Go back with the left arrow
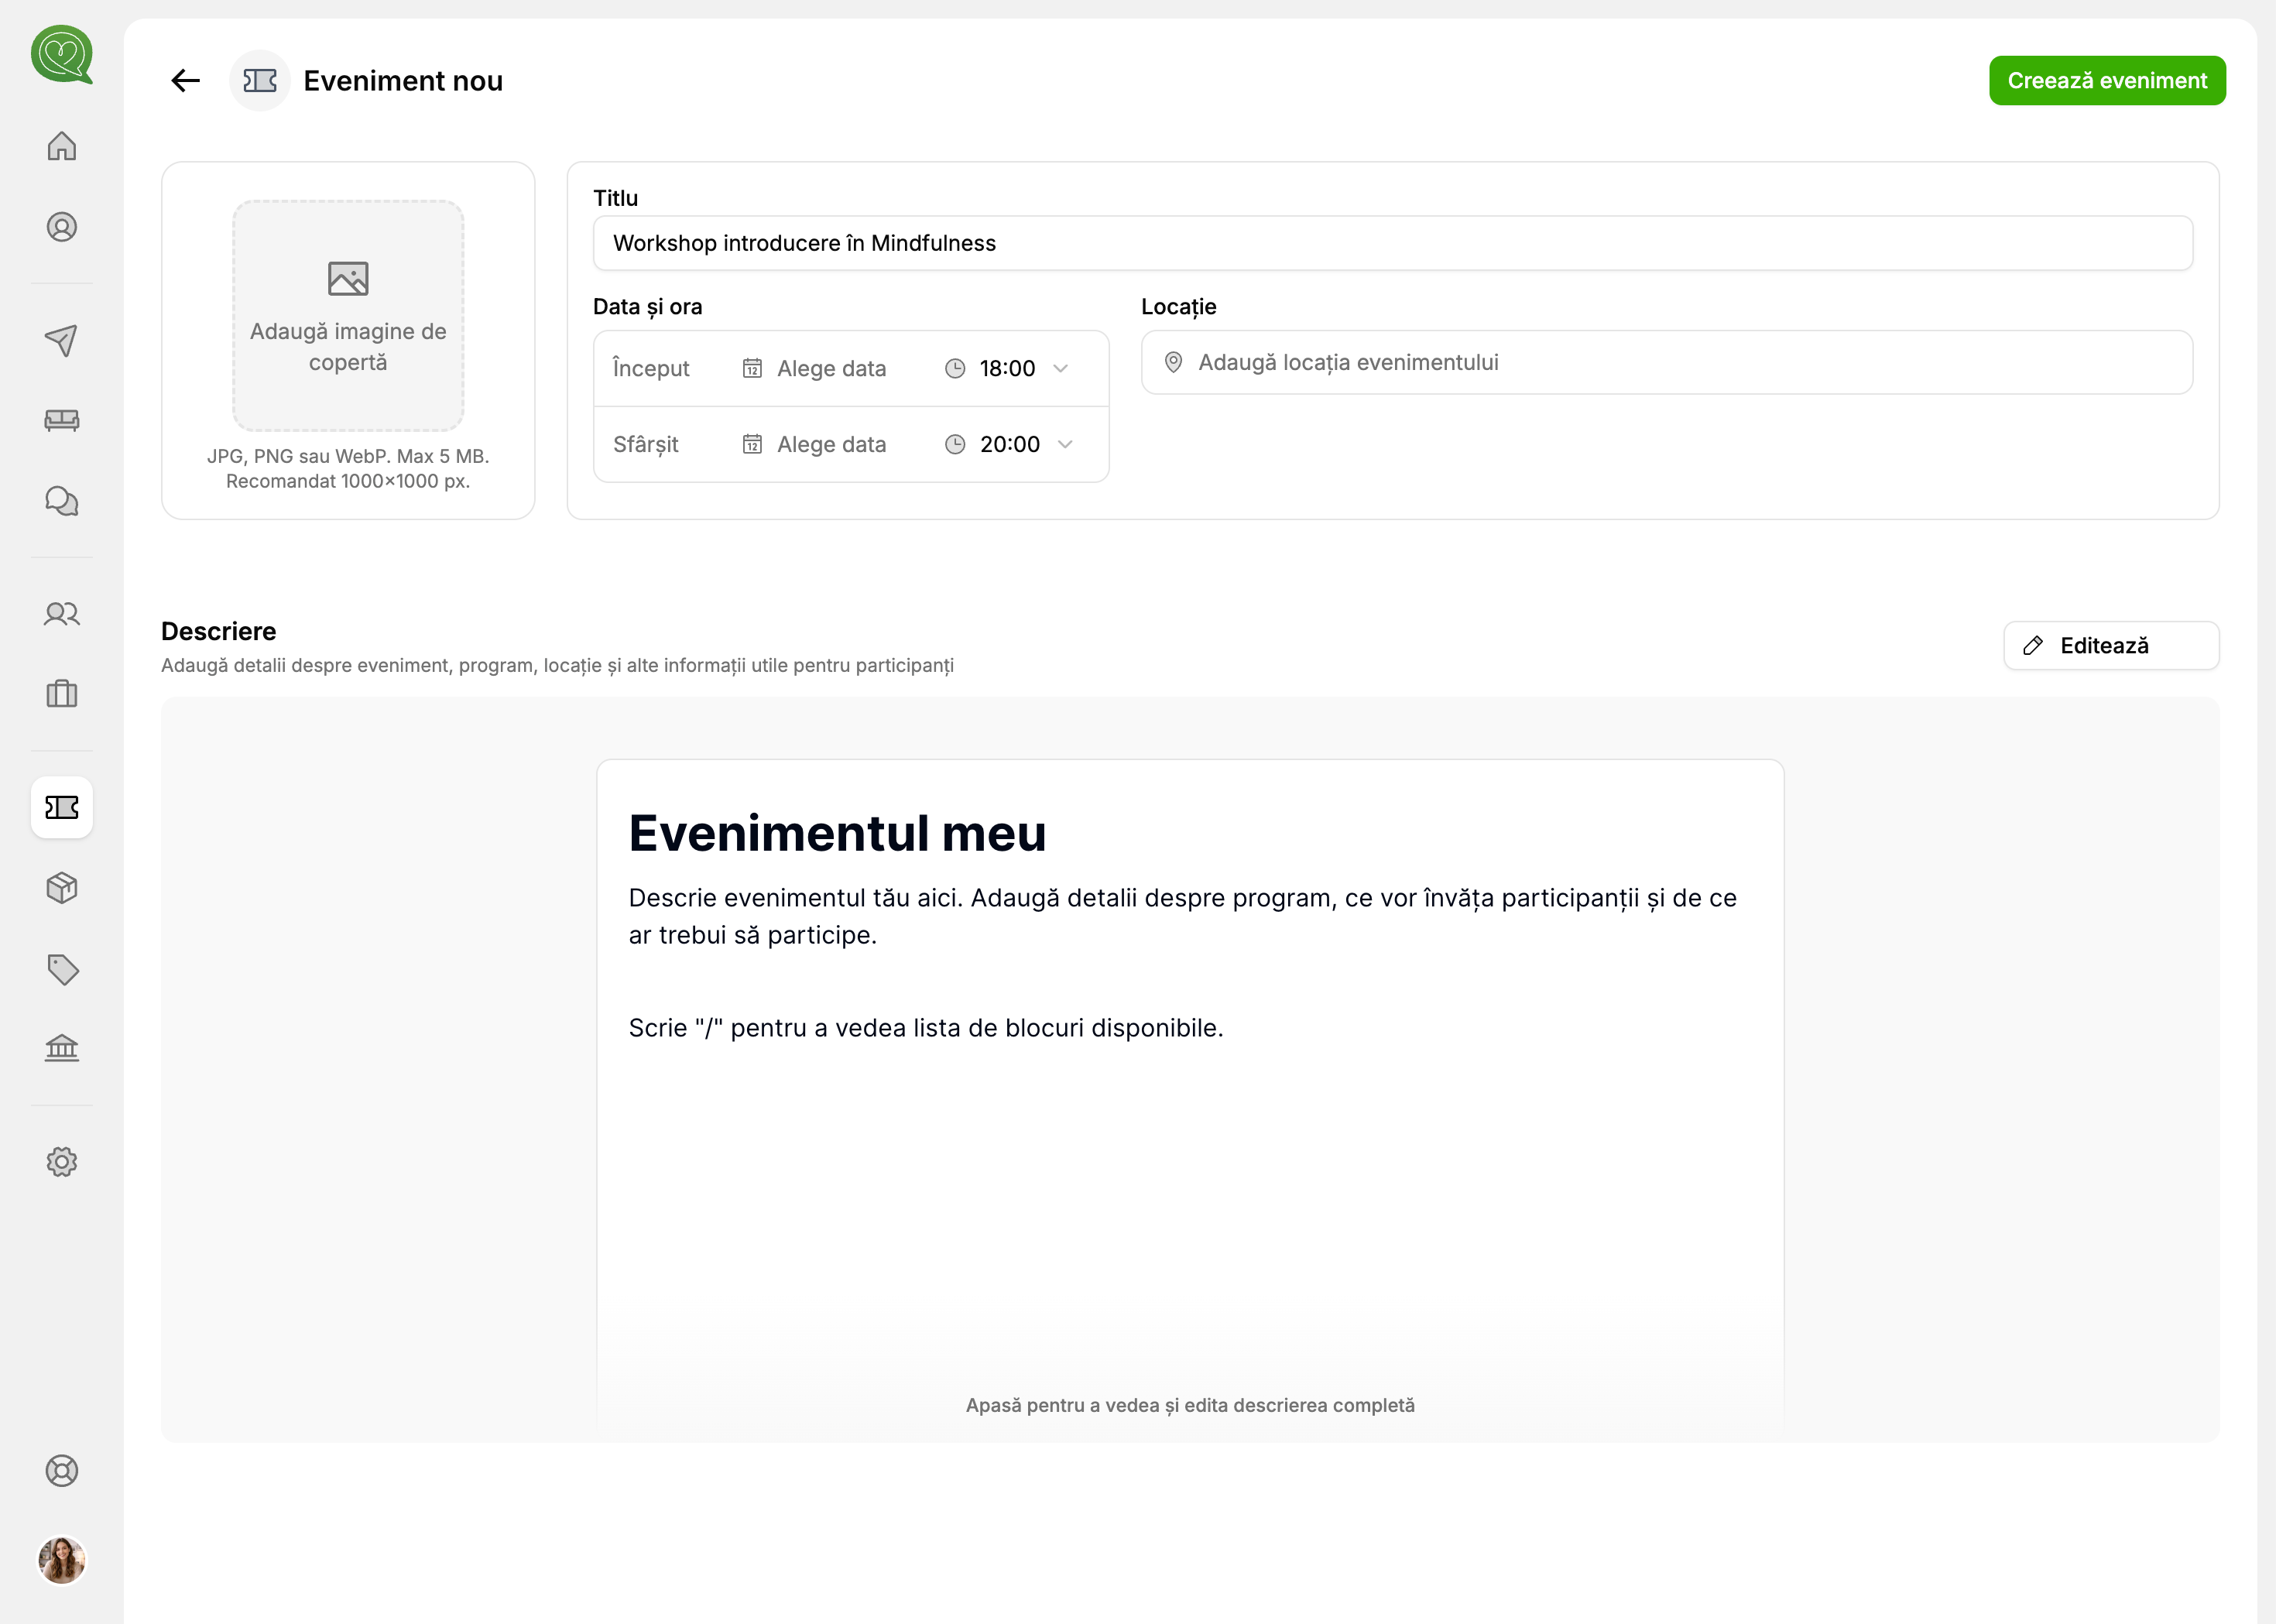Viewport: 2293px width, 1624px height. (186, 81)
